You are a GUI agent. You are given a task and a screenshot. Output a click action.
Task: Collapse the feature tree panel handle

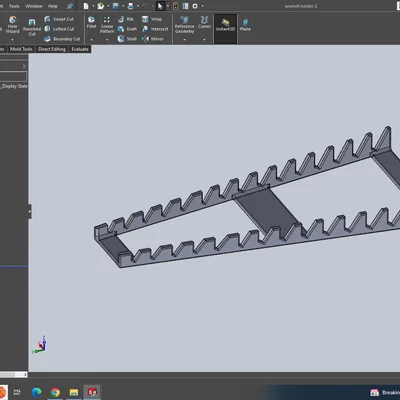click(30, 211)
